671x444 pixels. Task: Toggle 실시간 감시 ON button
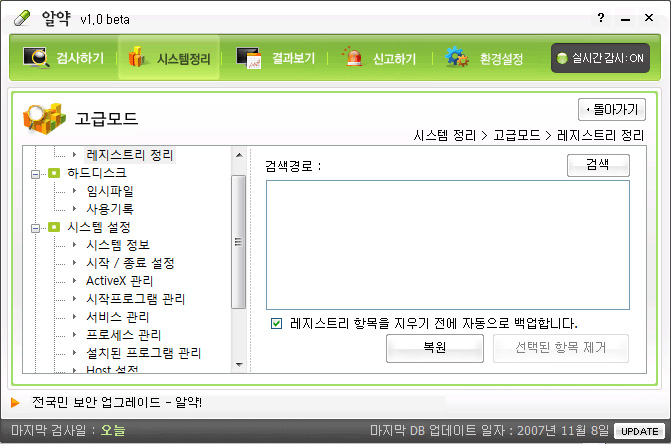click(600, 58)
